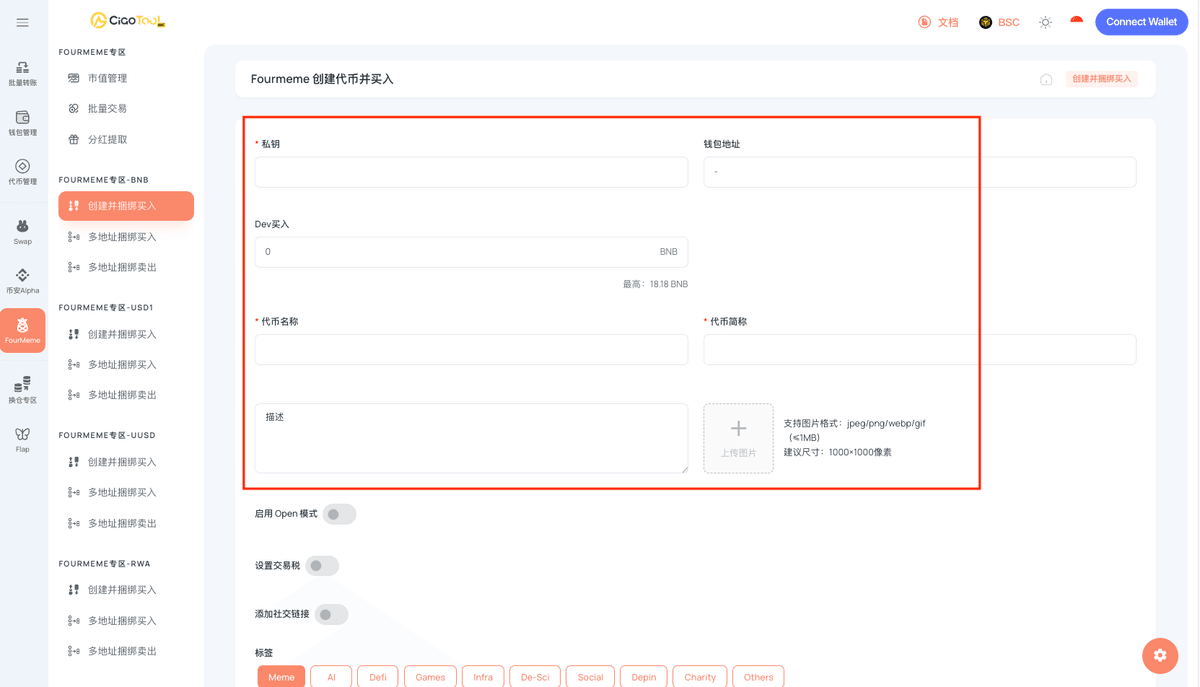Enable the 启用 Open 模式 switch

(339, 514)
